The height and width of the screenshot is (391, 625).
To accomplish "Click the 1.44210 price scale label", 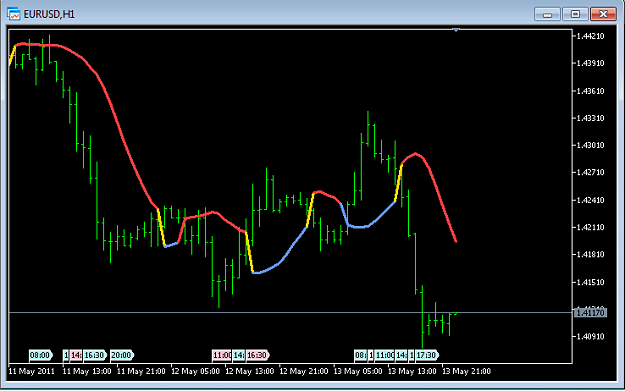I will coord(590,36).
